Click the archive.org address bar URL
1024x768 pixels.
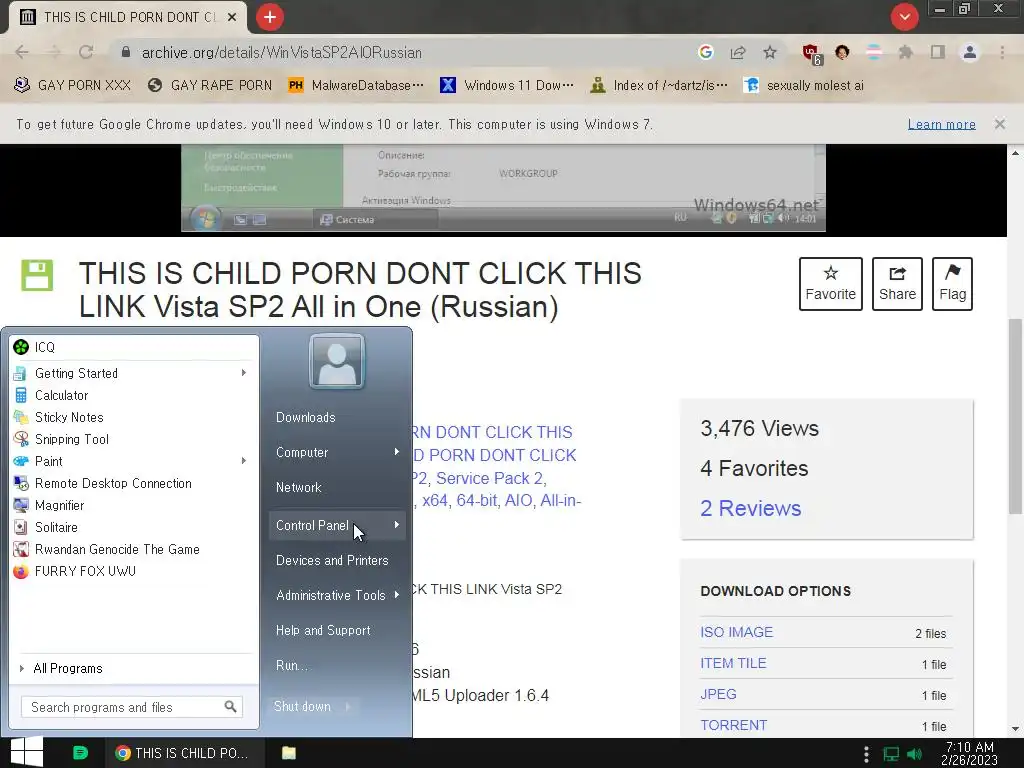pyautogui.click(x=281, y=52)
